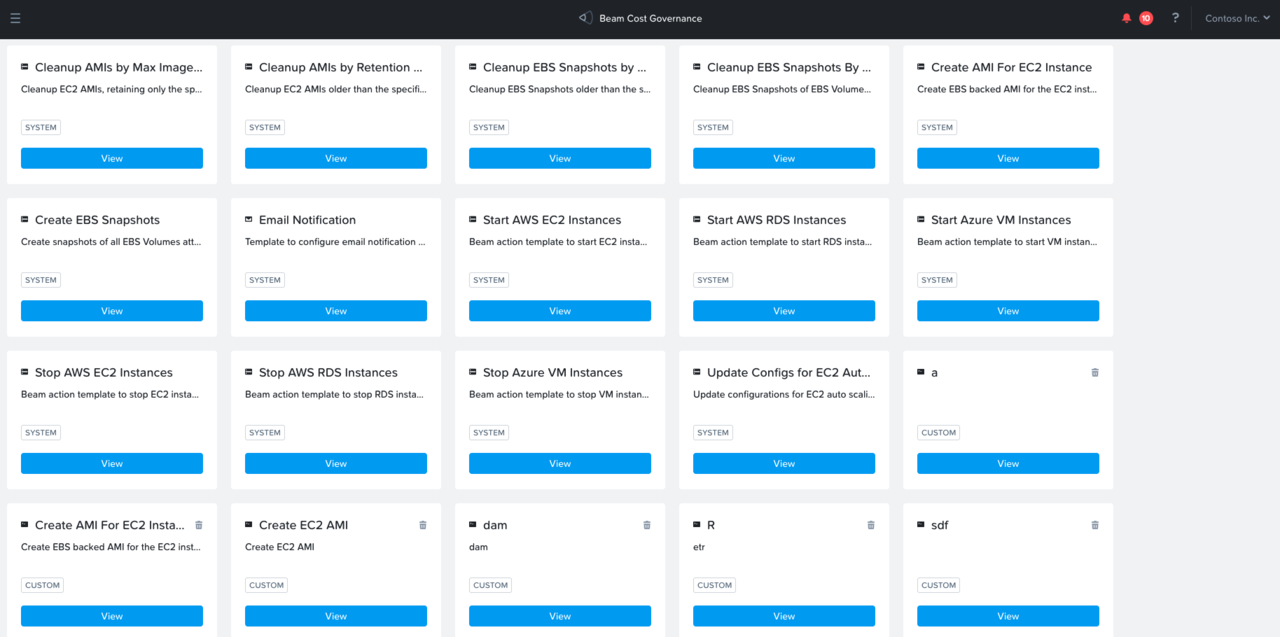Image resolution: width=1280 pixels, height=637 pixels.
Task: Click the icon beside Start AWS RDS Instances
Action: 697,219
